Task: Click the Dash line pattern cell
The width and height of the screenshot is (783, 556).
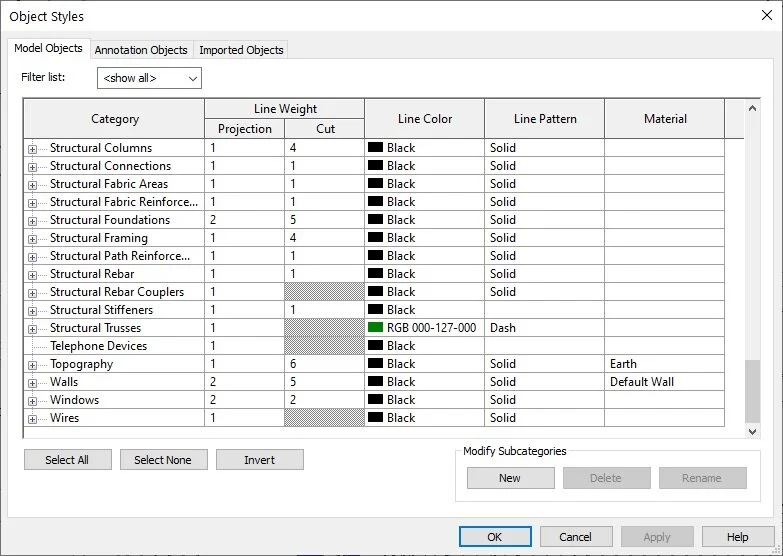Action: (x=544, y=328)
